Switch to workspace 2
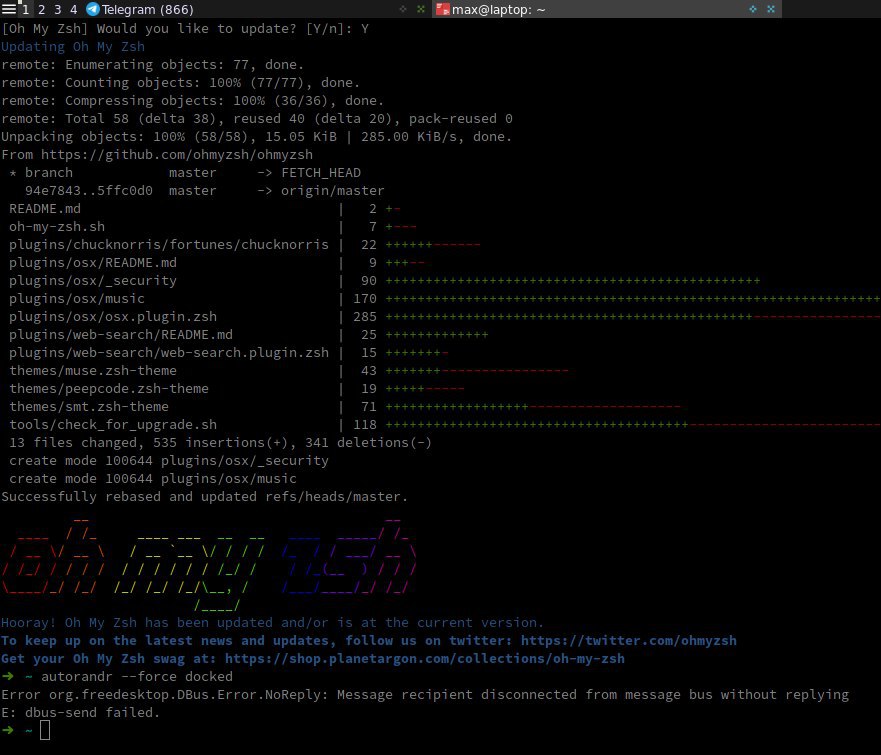This screenshot has height=755, width=881. tap(42, 10)
